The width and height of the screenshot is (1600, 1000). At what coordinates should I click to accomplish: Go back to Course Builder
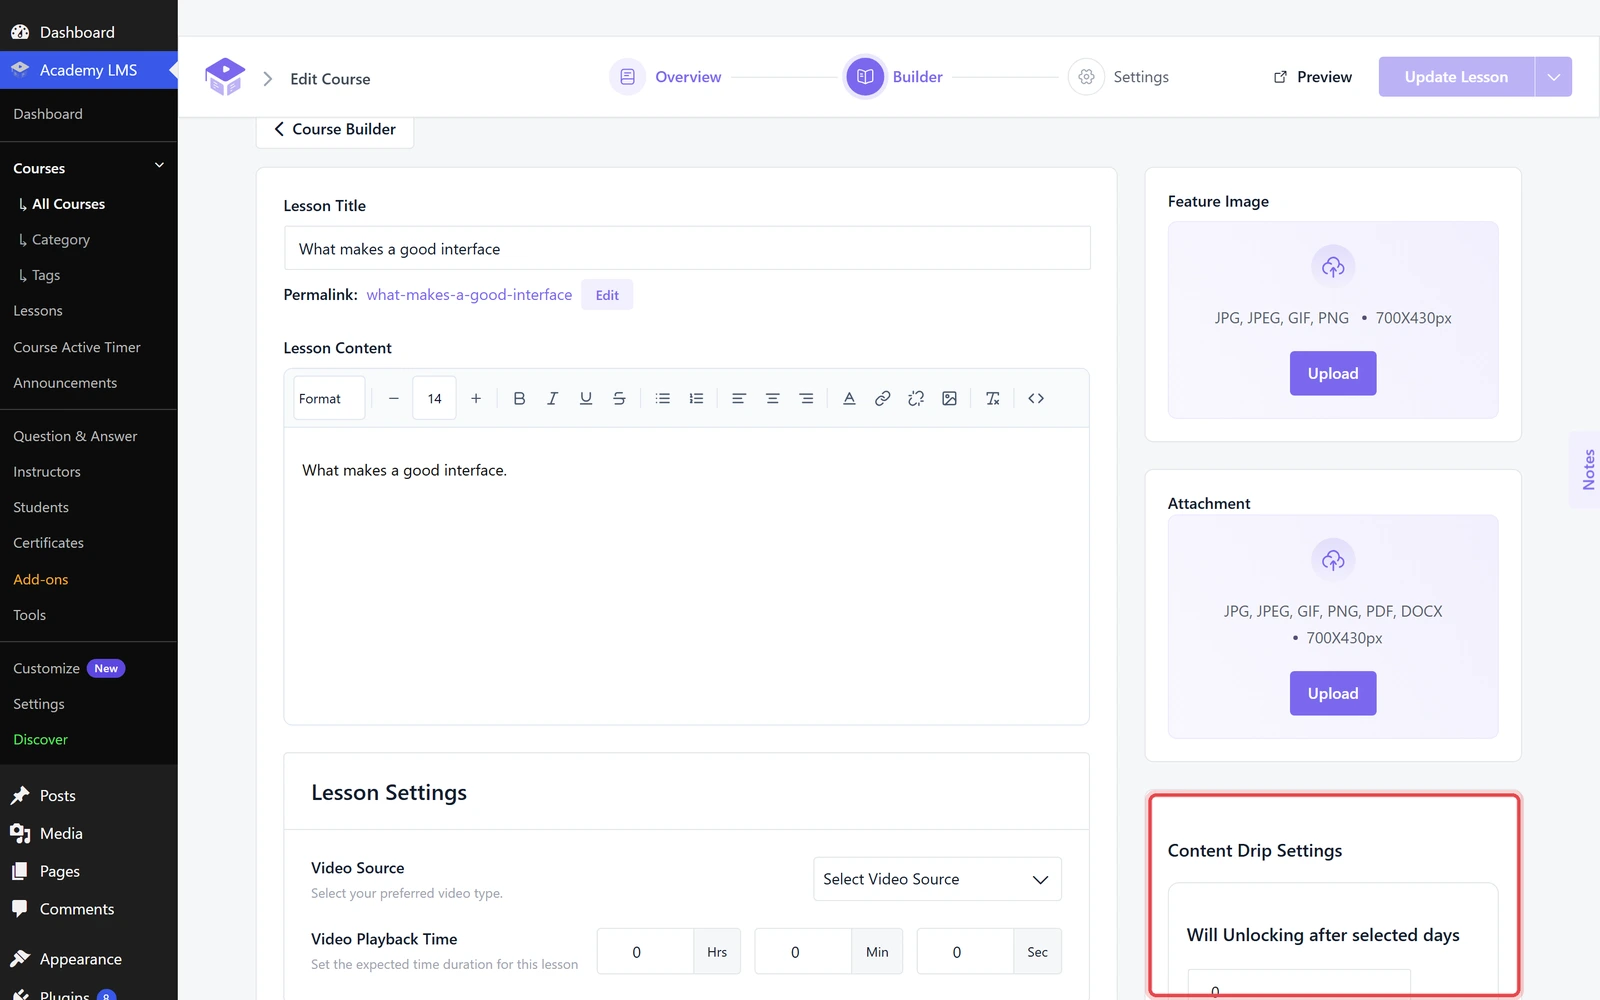coord(335,129)
